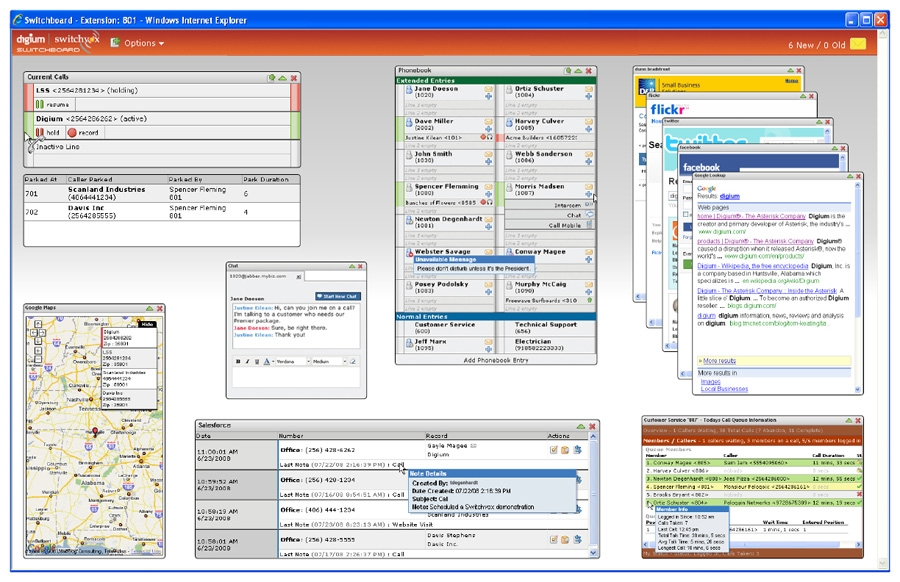Choose Intercom from Morris Madsen menu
This screenshot has height=582, width=900.
click(549, 205)
